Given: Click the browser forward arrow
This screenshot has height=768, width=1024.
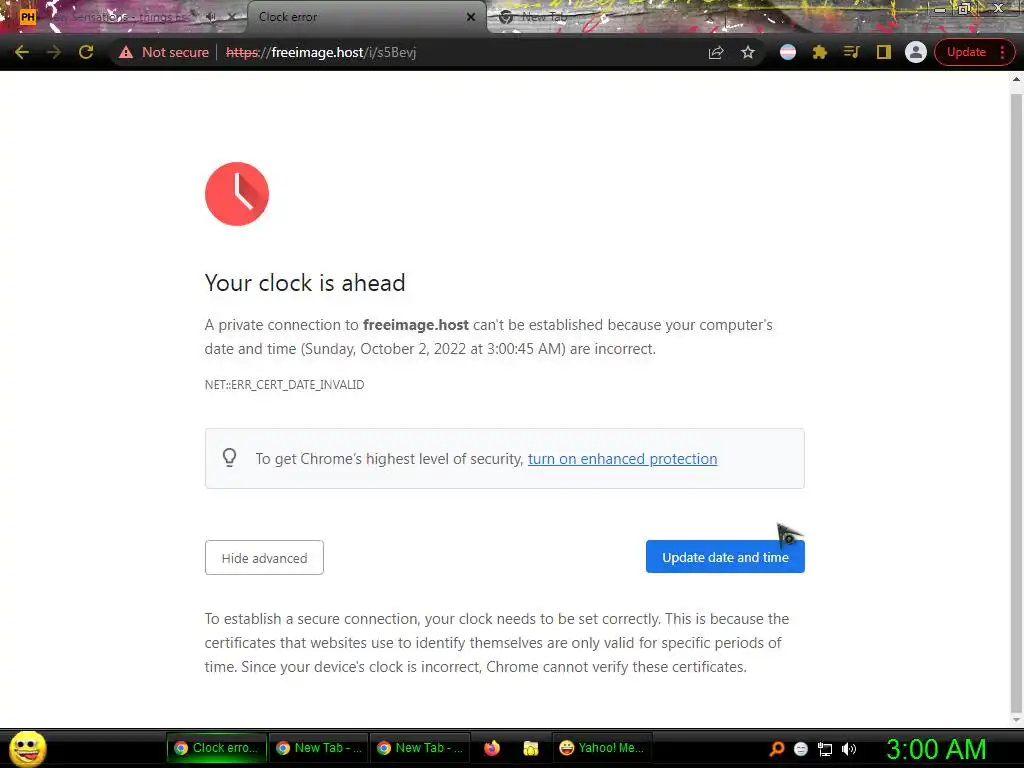Looking at the screenshot, I should pos(54,52).
